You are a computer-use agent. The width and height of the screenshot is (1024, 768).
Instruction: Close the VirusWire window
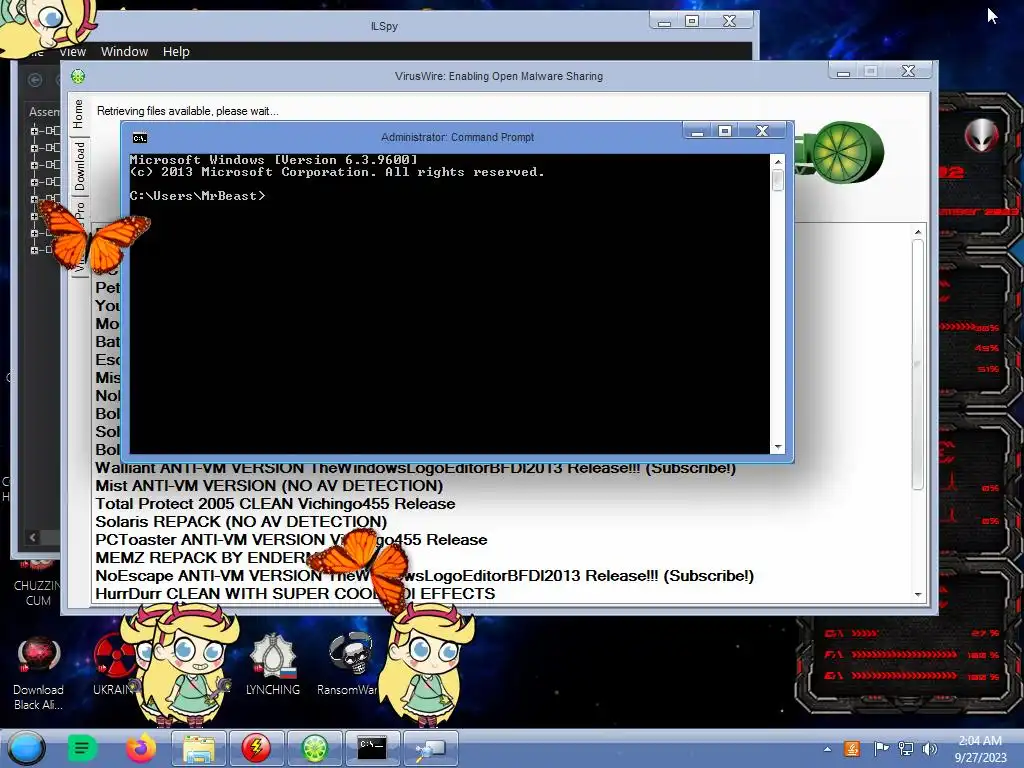908,71
